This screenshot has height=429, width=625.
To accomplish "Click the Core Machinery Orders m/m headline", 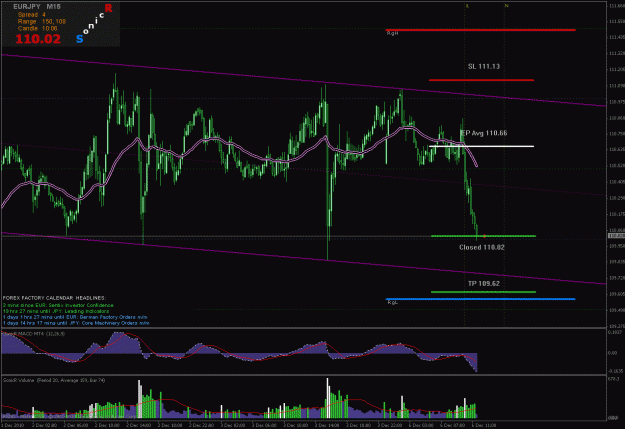I will click(76, 323).
